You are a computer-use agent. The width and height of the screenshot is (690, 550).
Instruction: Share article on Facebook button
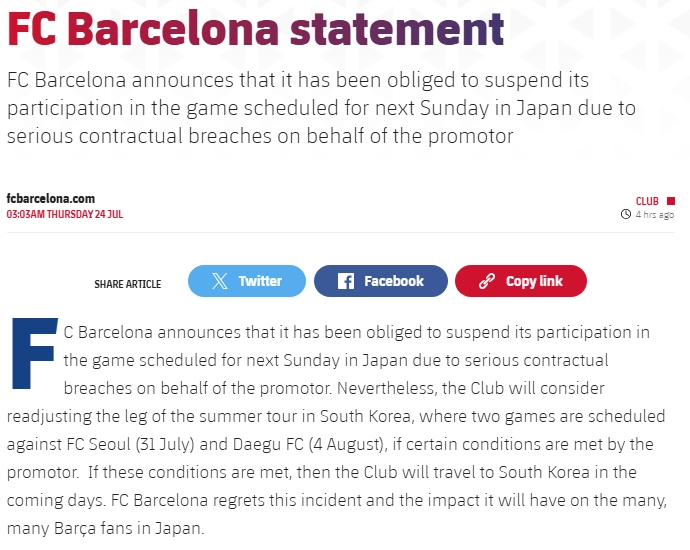pos(381,281)
